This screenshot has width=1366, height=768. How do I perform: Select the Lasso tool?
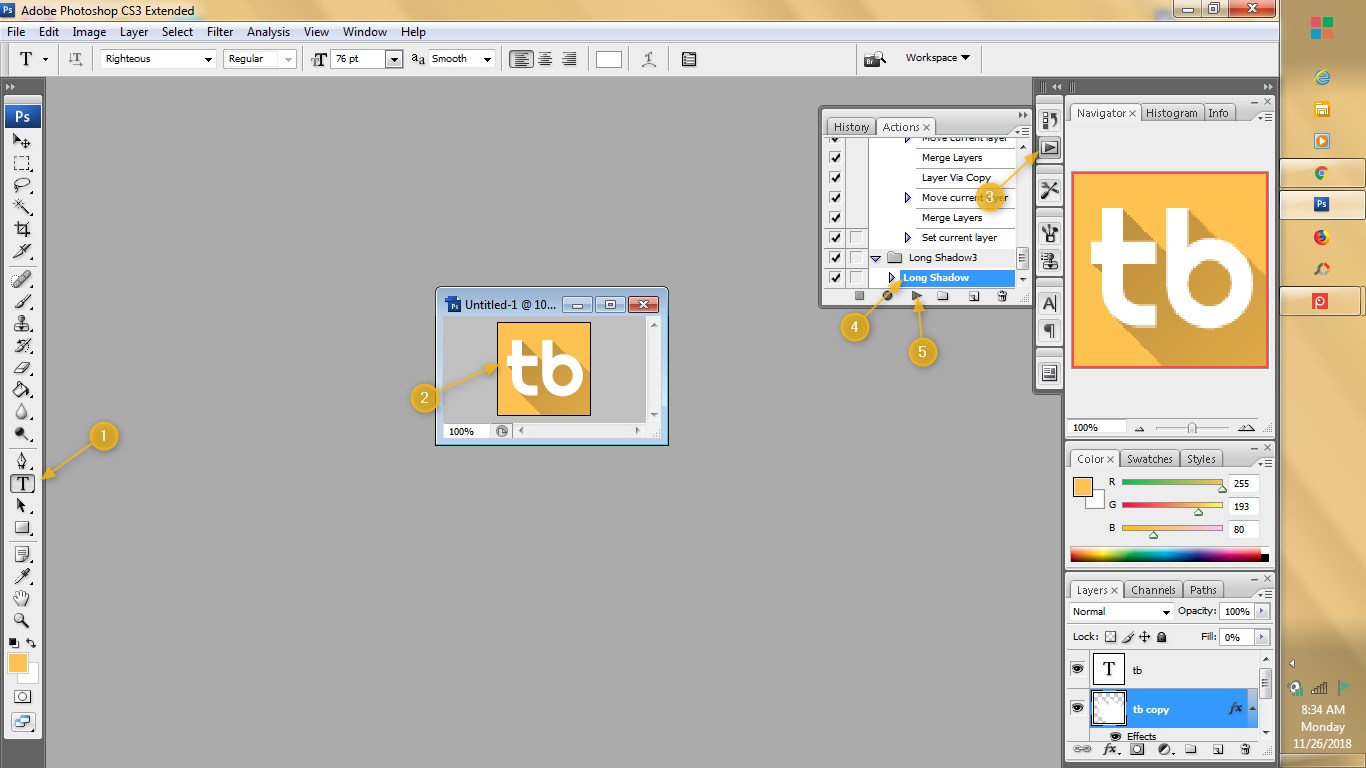point(22,185)
